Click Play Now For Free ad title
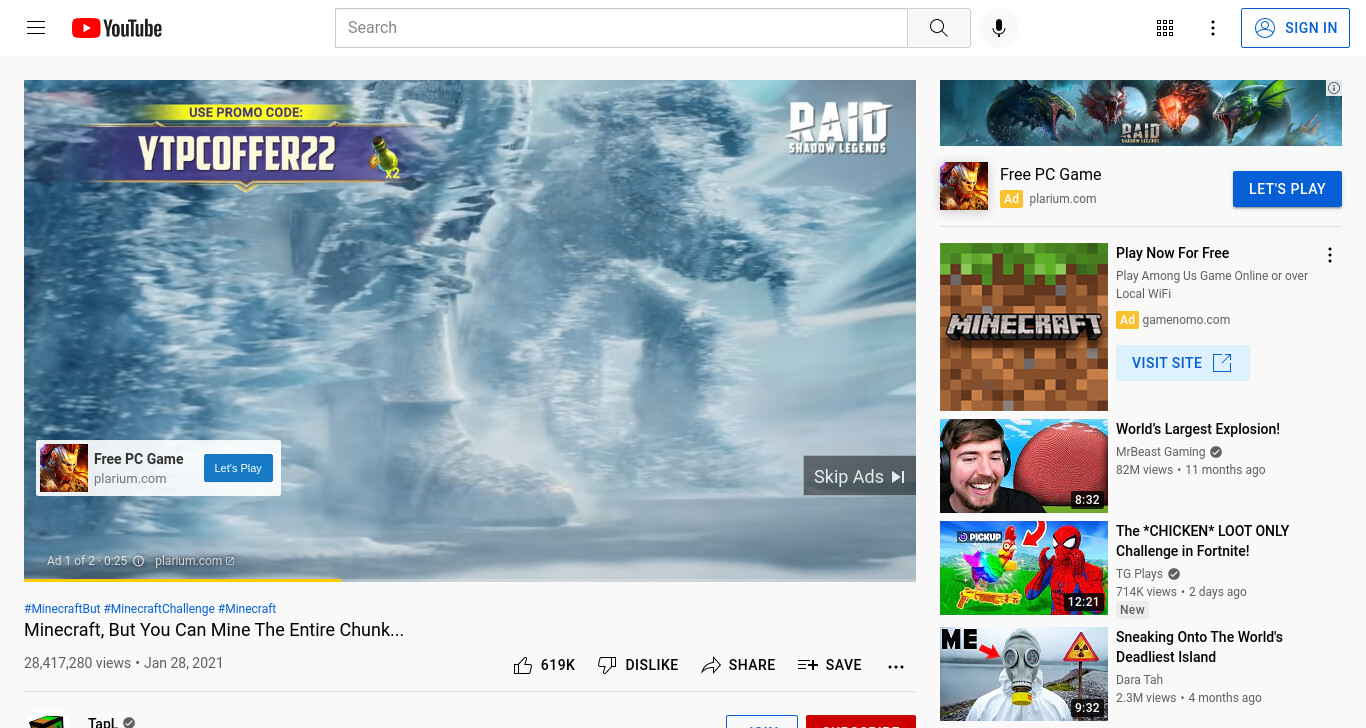This screenshot has width=1366, height=728. 1172,253
